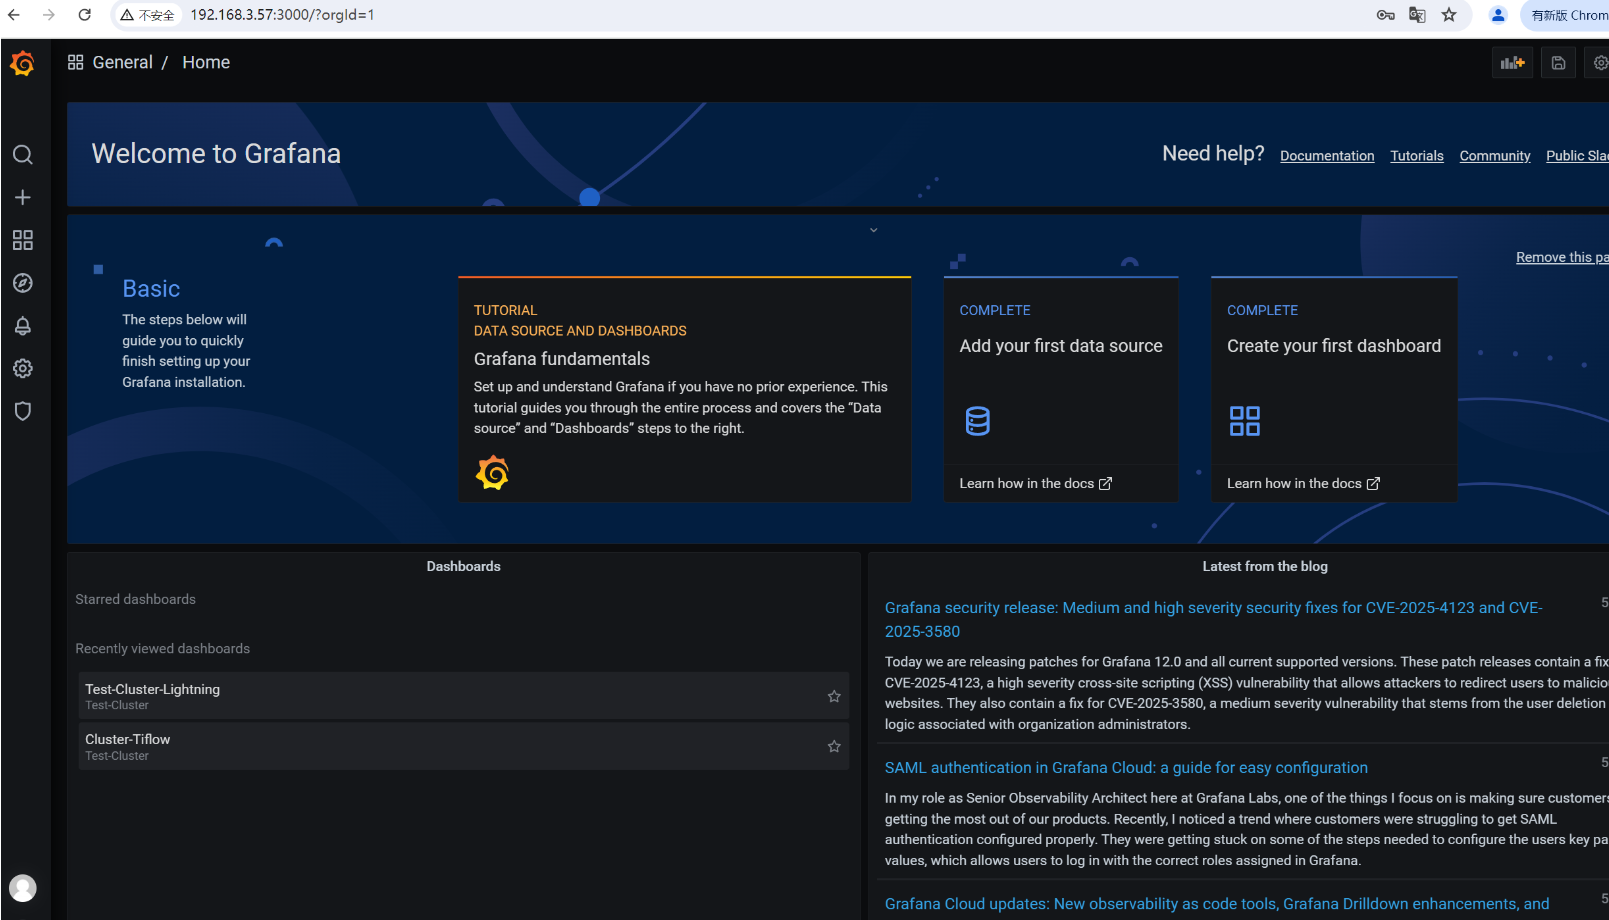
Task: Open the Home breadcrumb dashboard picker
Action: coord(206,62)
